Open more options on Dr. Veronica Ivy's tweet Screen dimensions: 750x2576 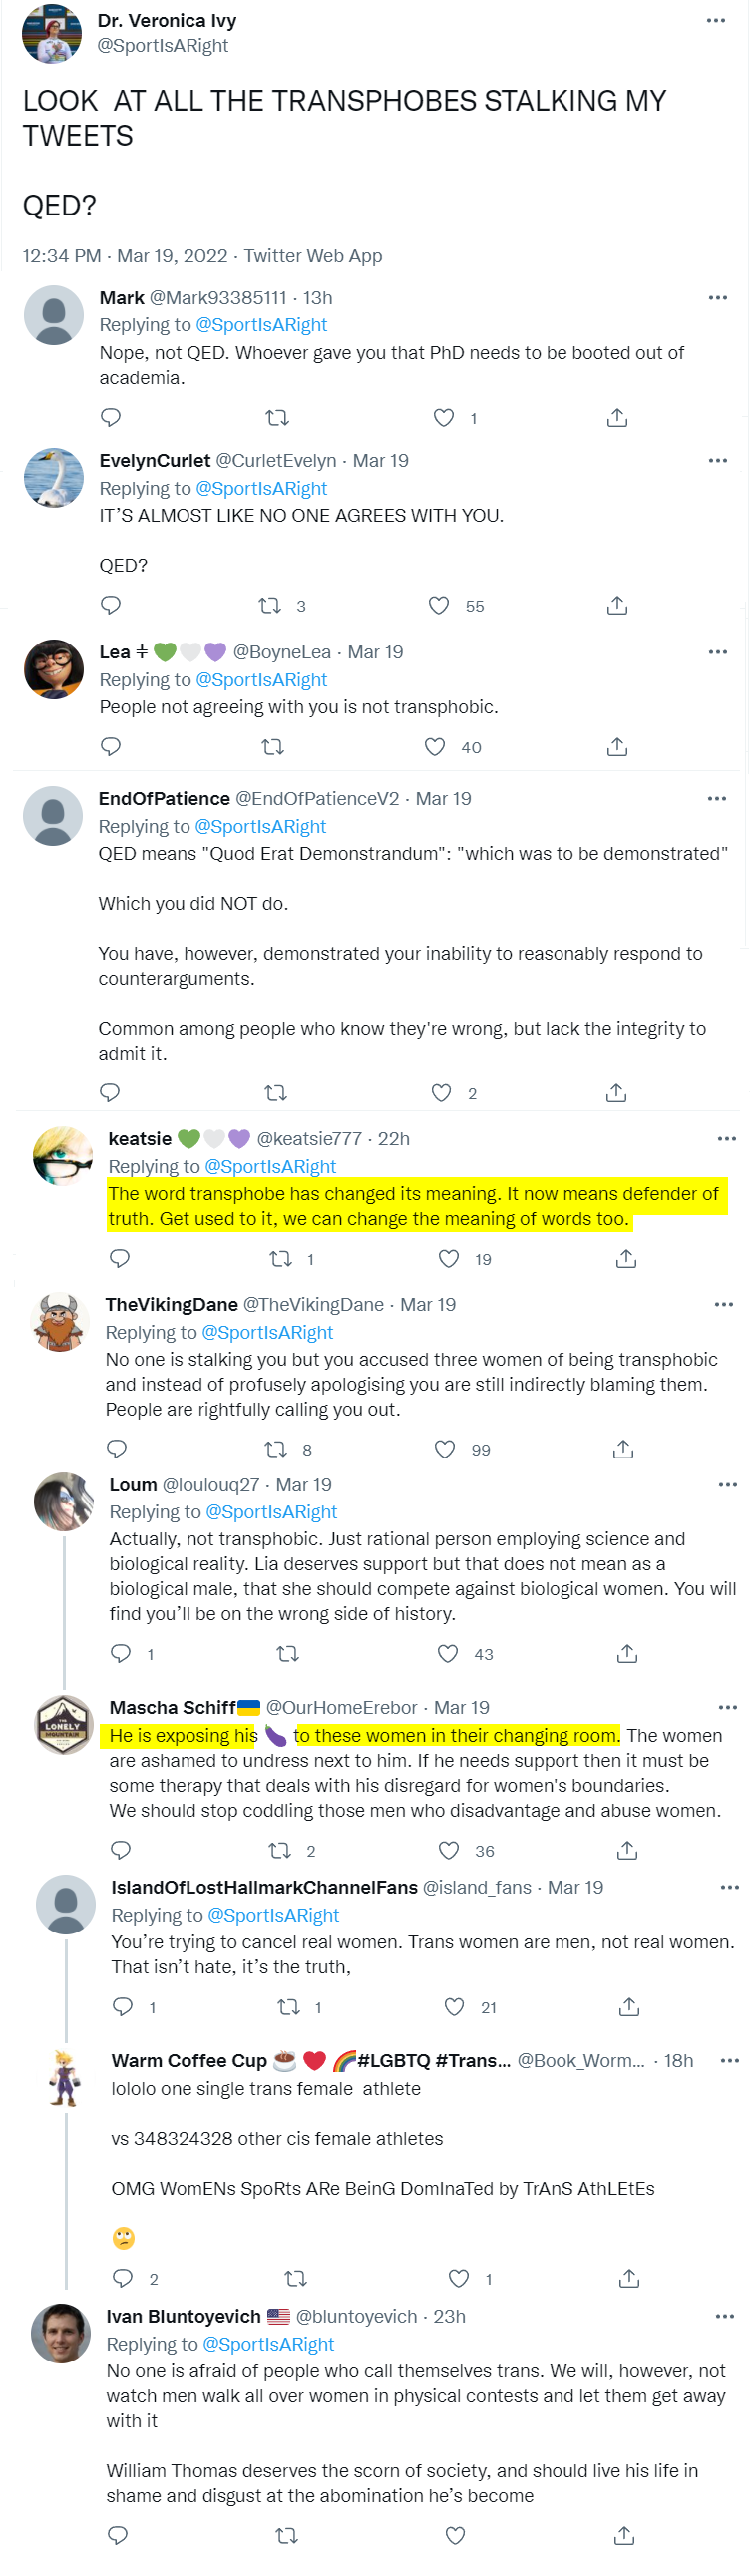[x=716, y=20]
